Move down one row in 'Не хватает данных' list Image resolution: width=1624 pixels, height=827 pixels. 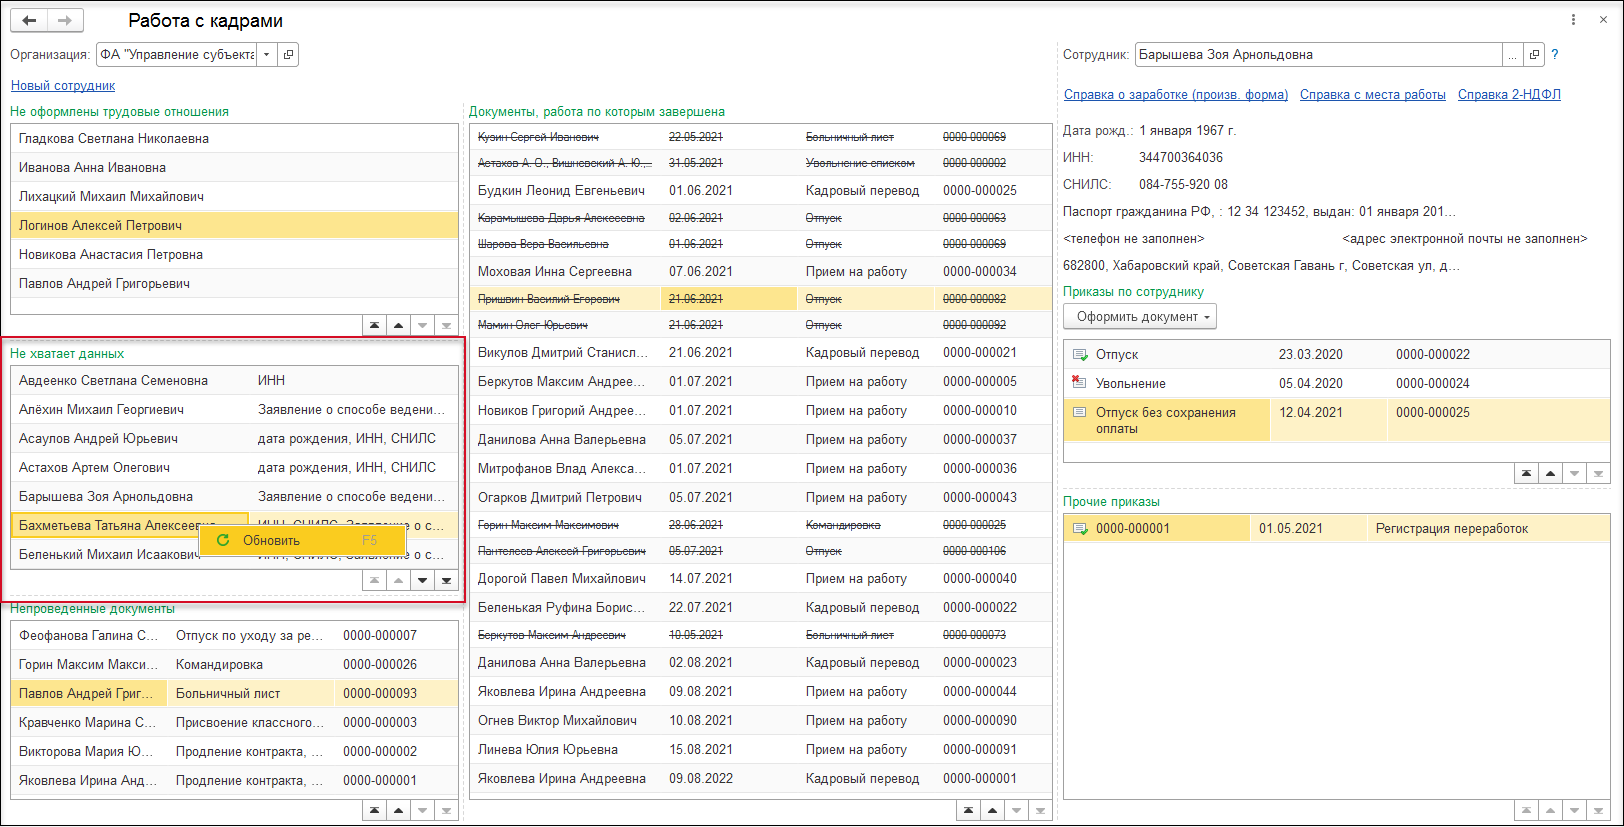(x=423, y=580)
